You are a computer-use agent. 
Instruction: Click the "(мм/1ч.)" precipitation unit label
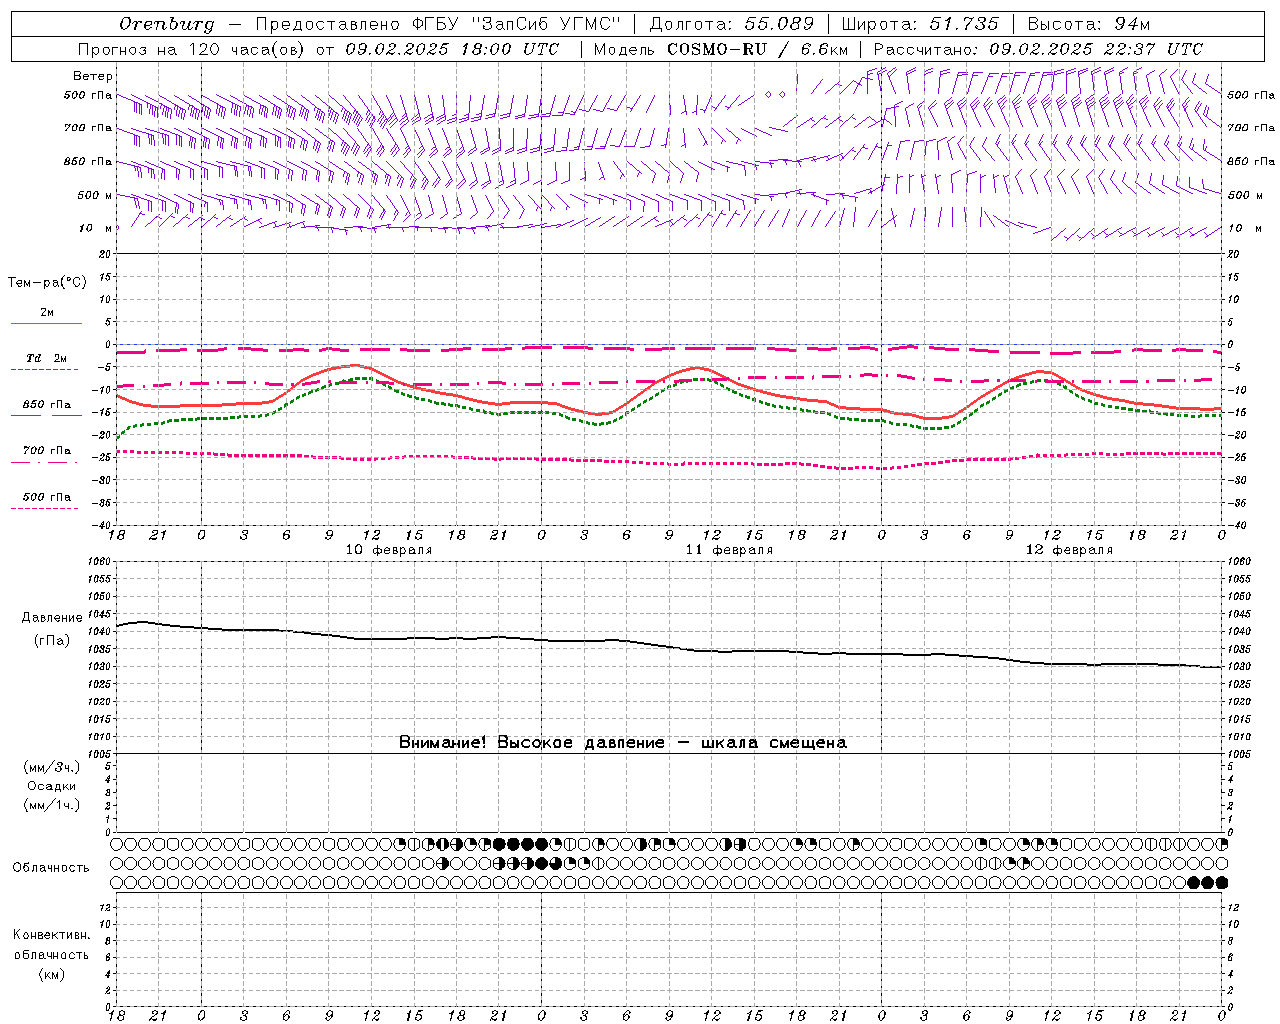coord(52,805)
